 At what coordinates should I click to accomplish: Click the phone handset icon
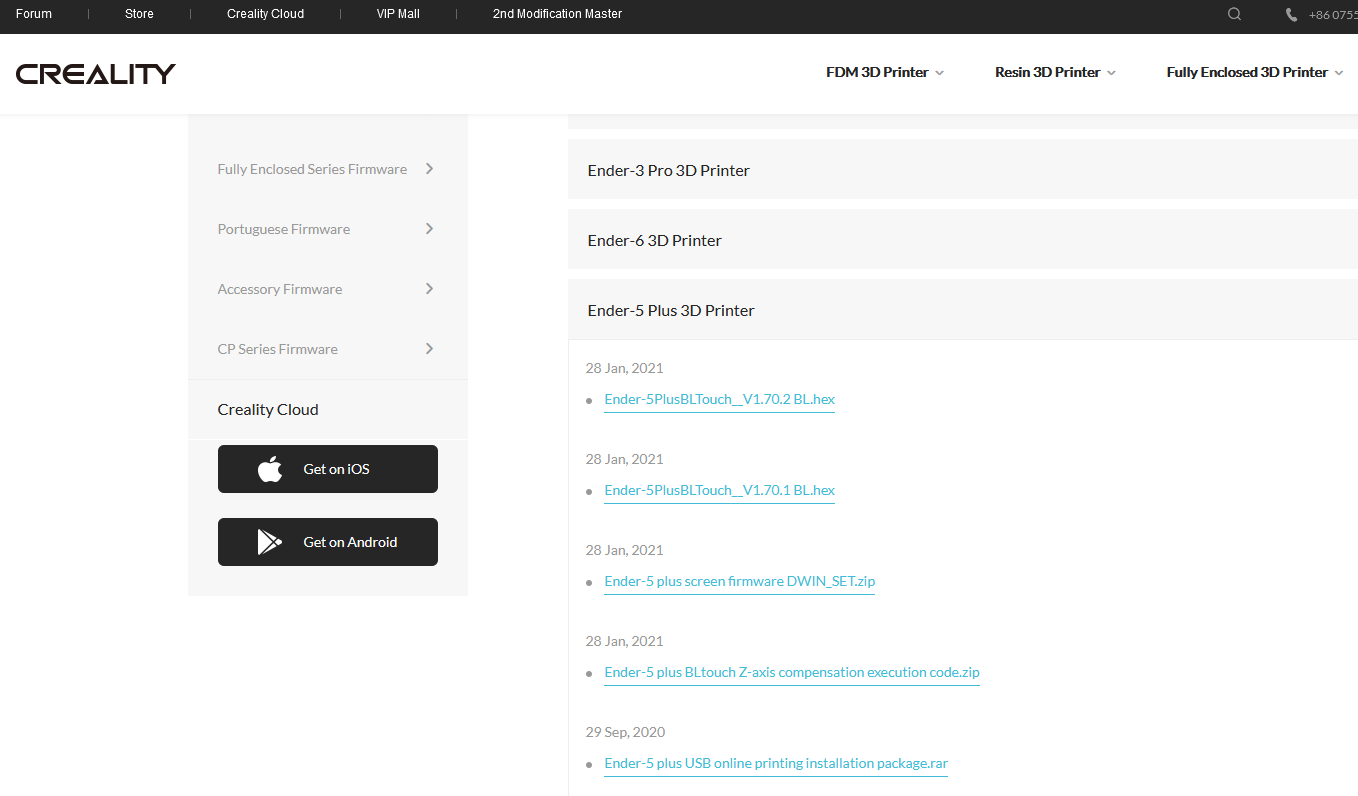coord(1291,15)
